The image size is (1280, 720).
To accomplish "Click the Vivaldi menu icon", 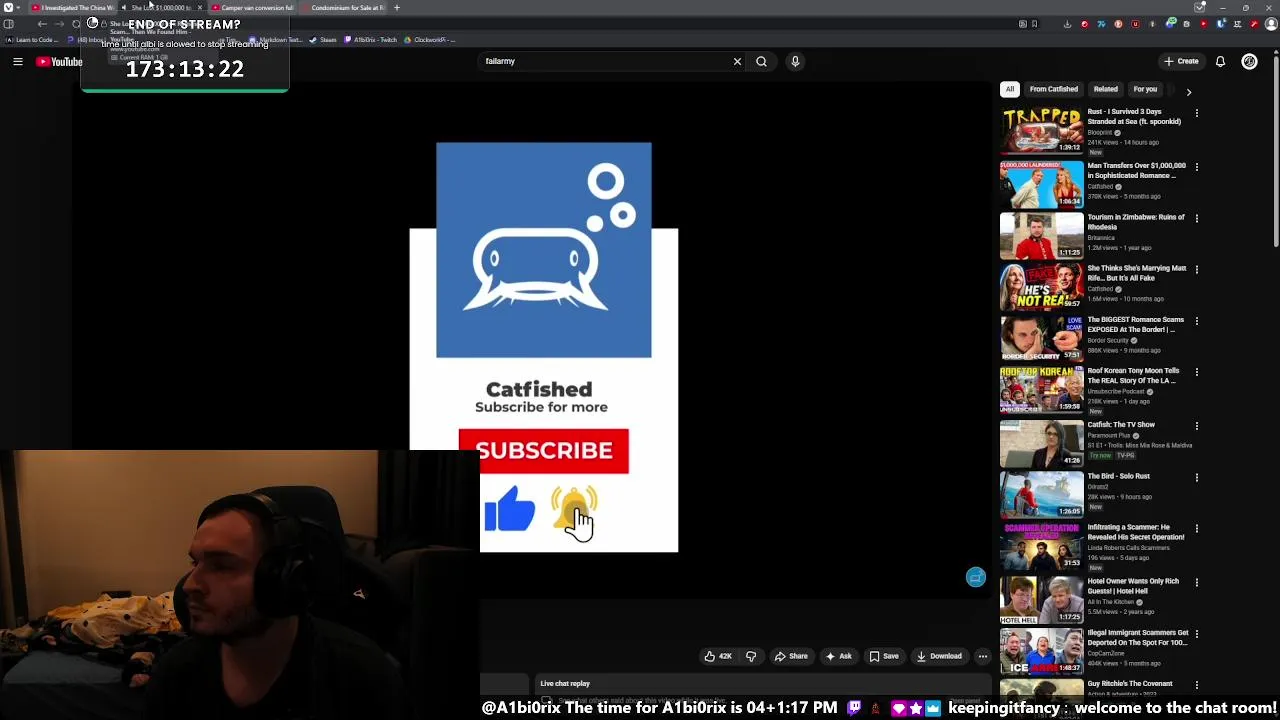I will [x=8, y=8].
